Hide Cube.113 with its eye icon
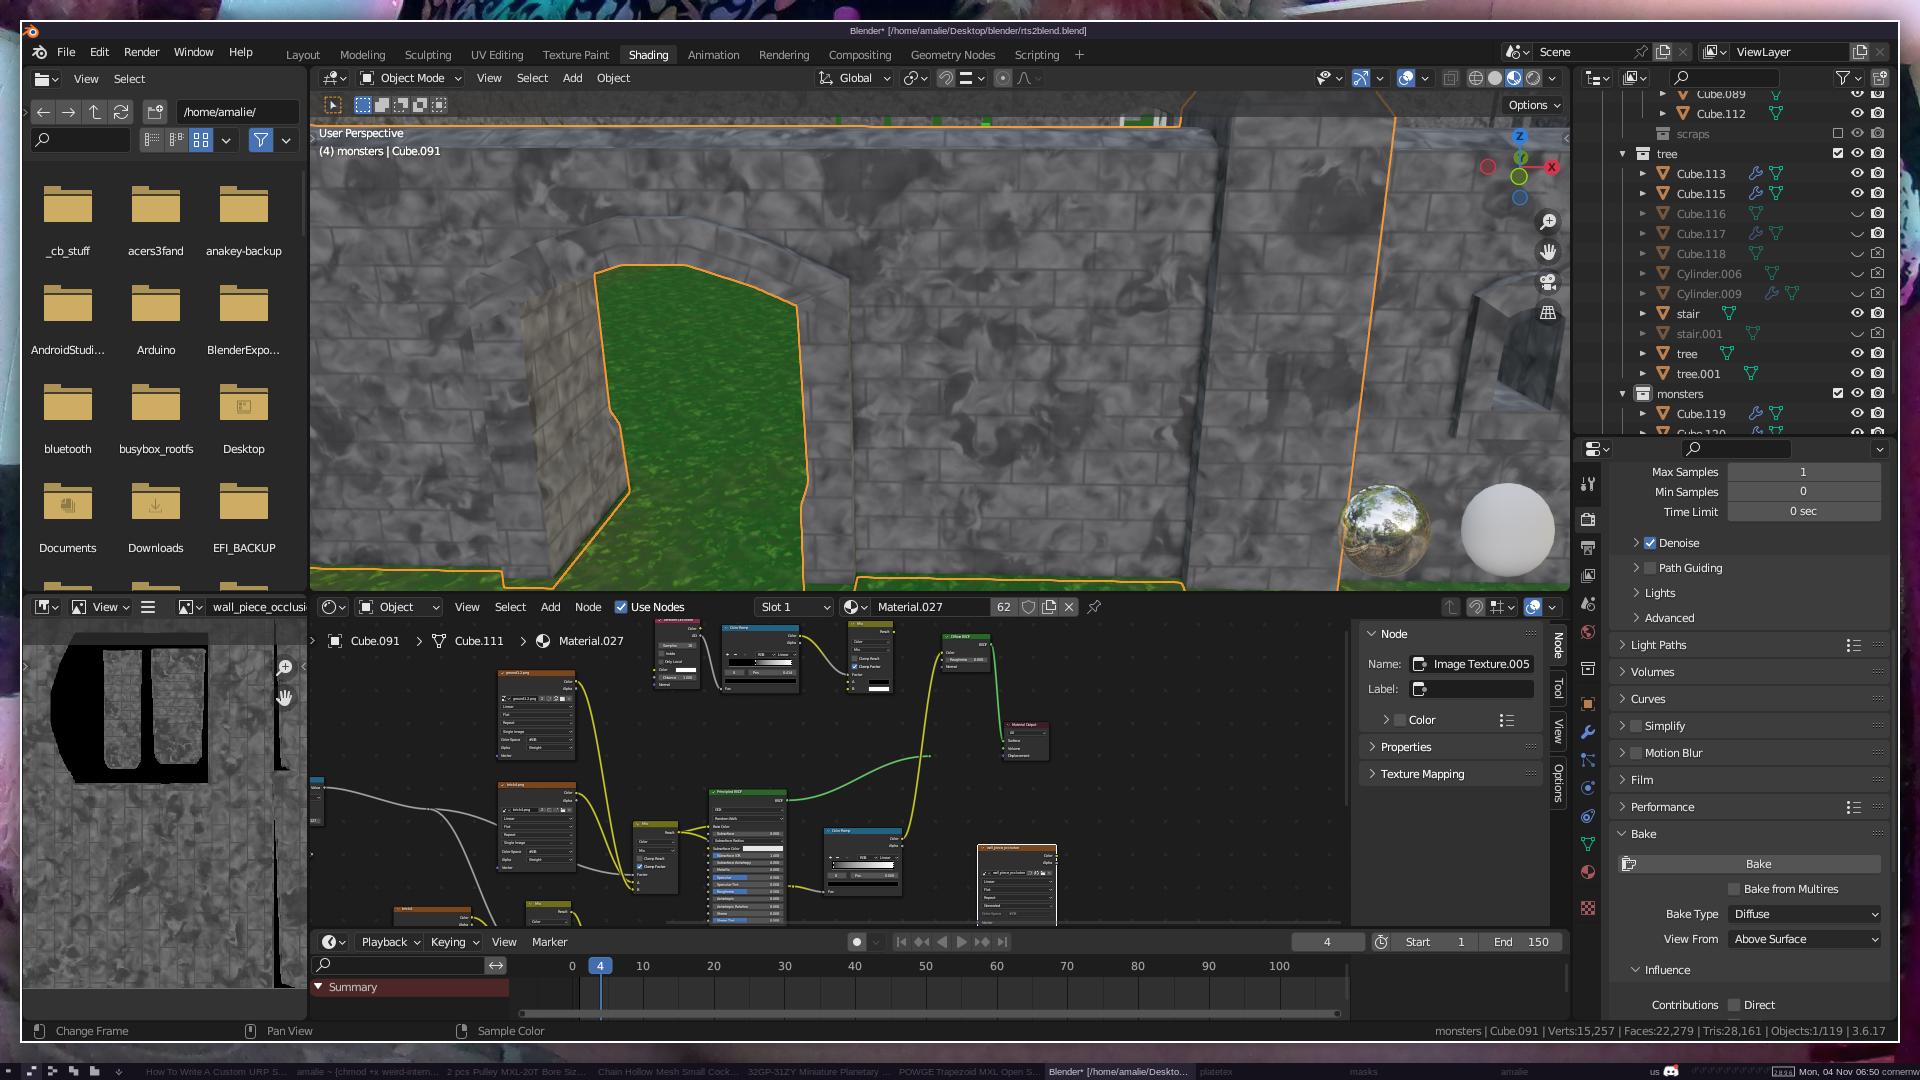 click(1857, 173)
